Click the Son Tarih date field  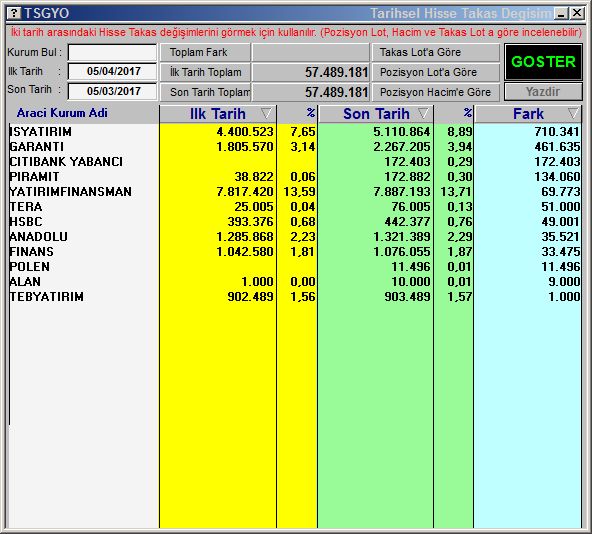click(113, 91)
